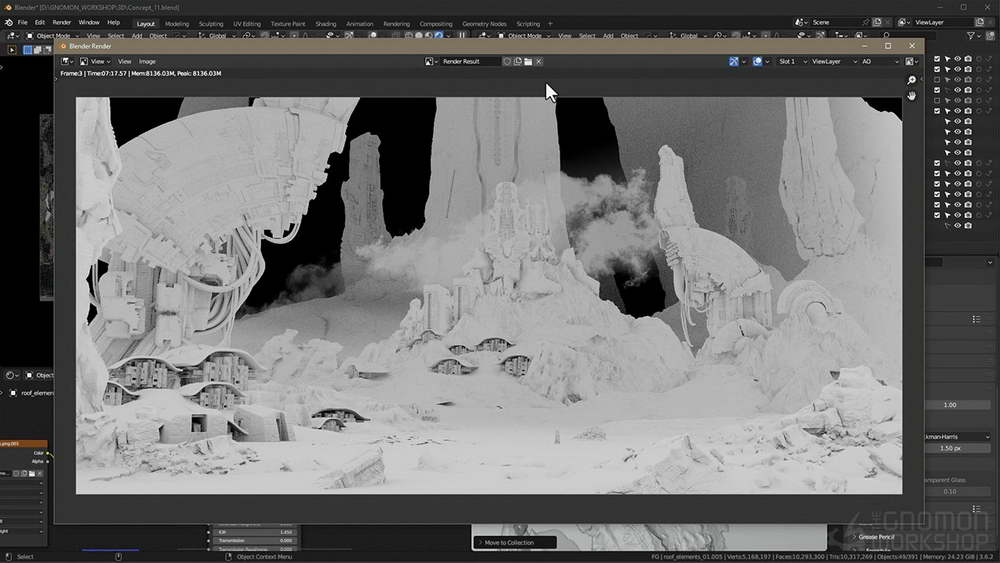The width and height of the screenshot is (1000, 563).
Task: Click the Object Context Menu status bar hint
Action: [264, 557]
